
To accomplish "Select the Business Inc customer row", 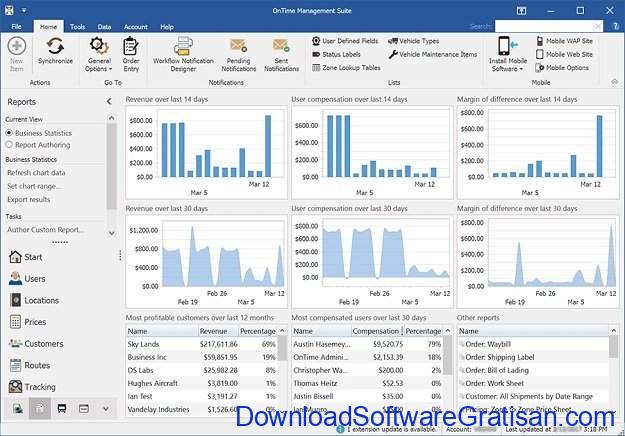I will tap(202, 357).
